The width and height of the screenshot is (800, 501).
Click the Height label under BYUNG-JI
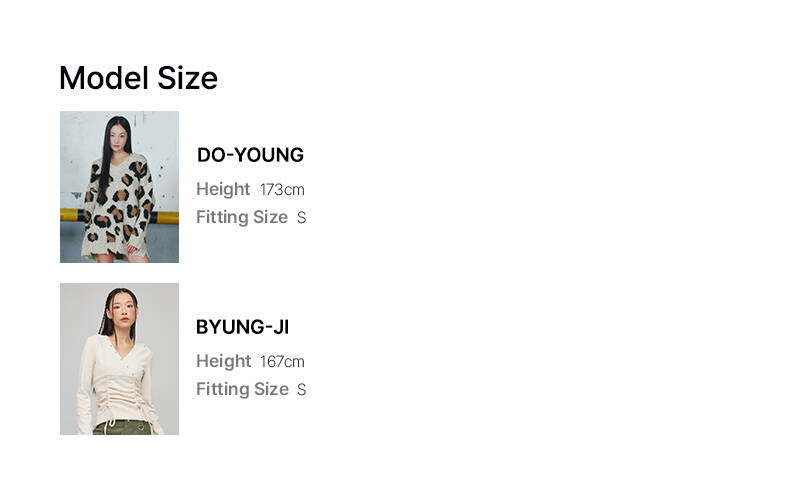click(x=223, y=361)
